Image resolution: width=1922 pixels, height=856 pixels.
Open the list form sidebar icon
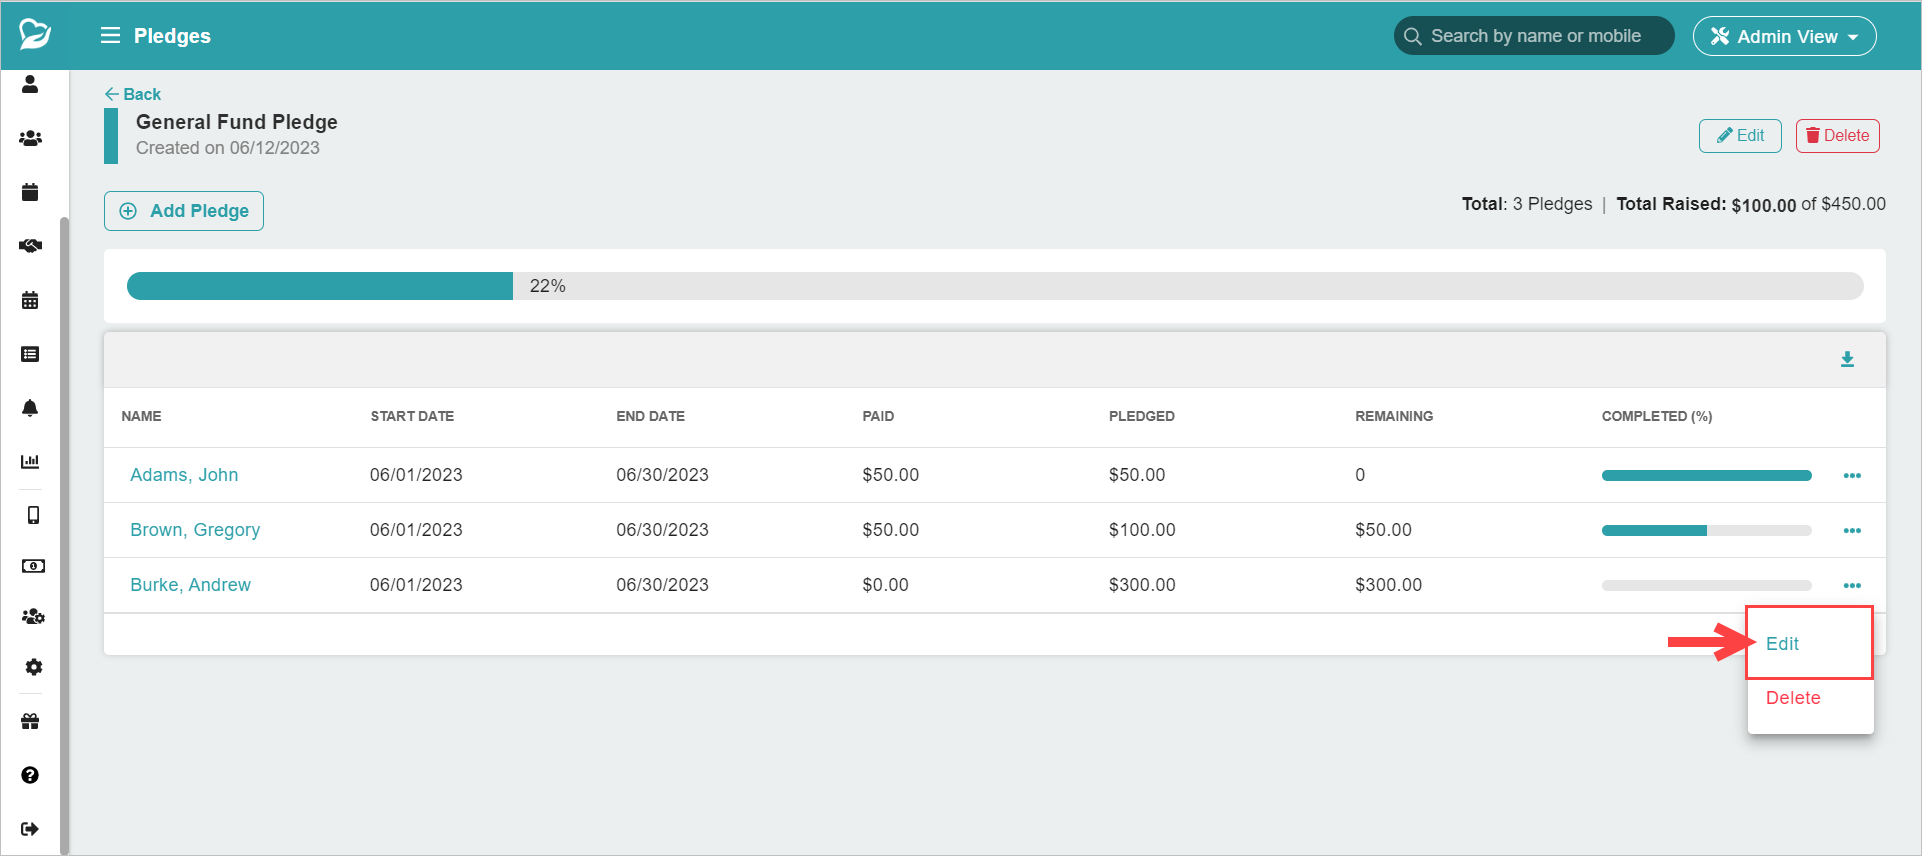[30, 354]
